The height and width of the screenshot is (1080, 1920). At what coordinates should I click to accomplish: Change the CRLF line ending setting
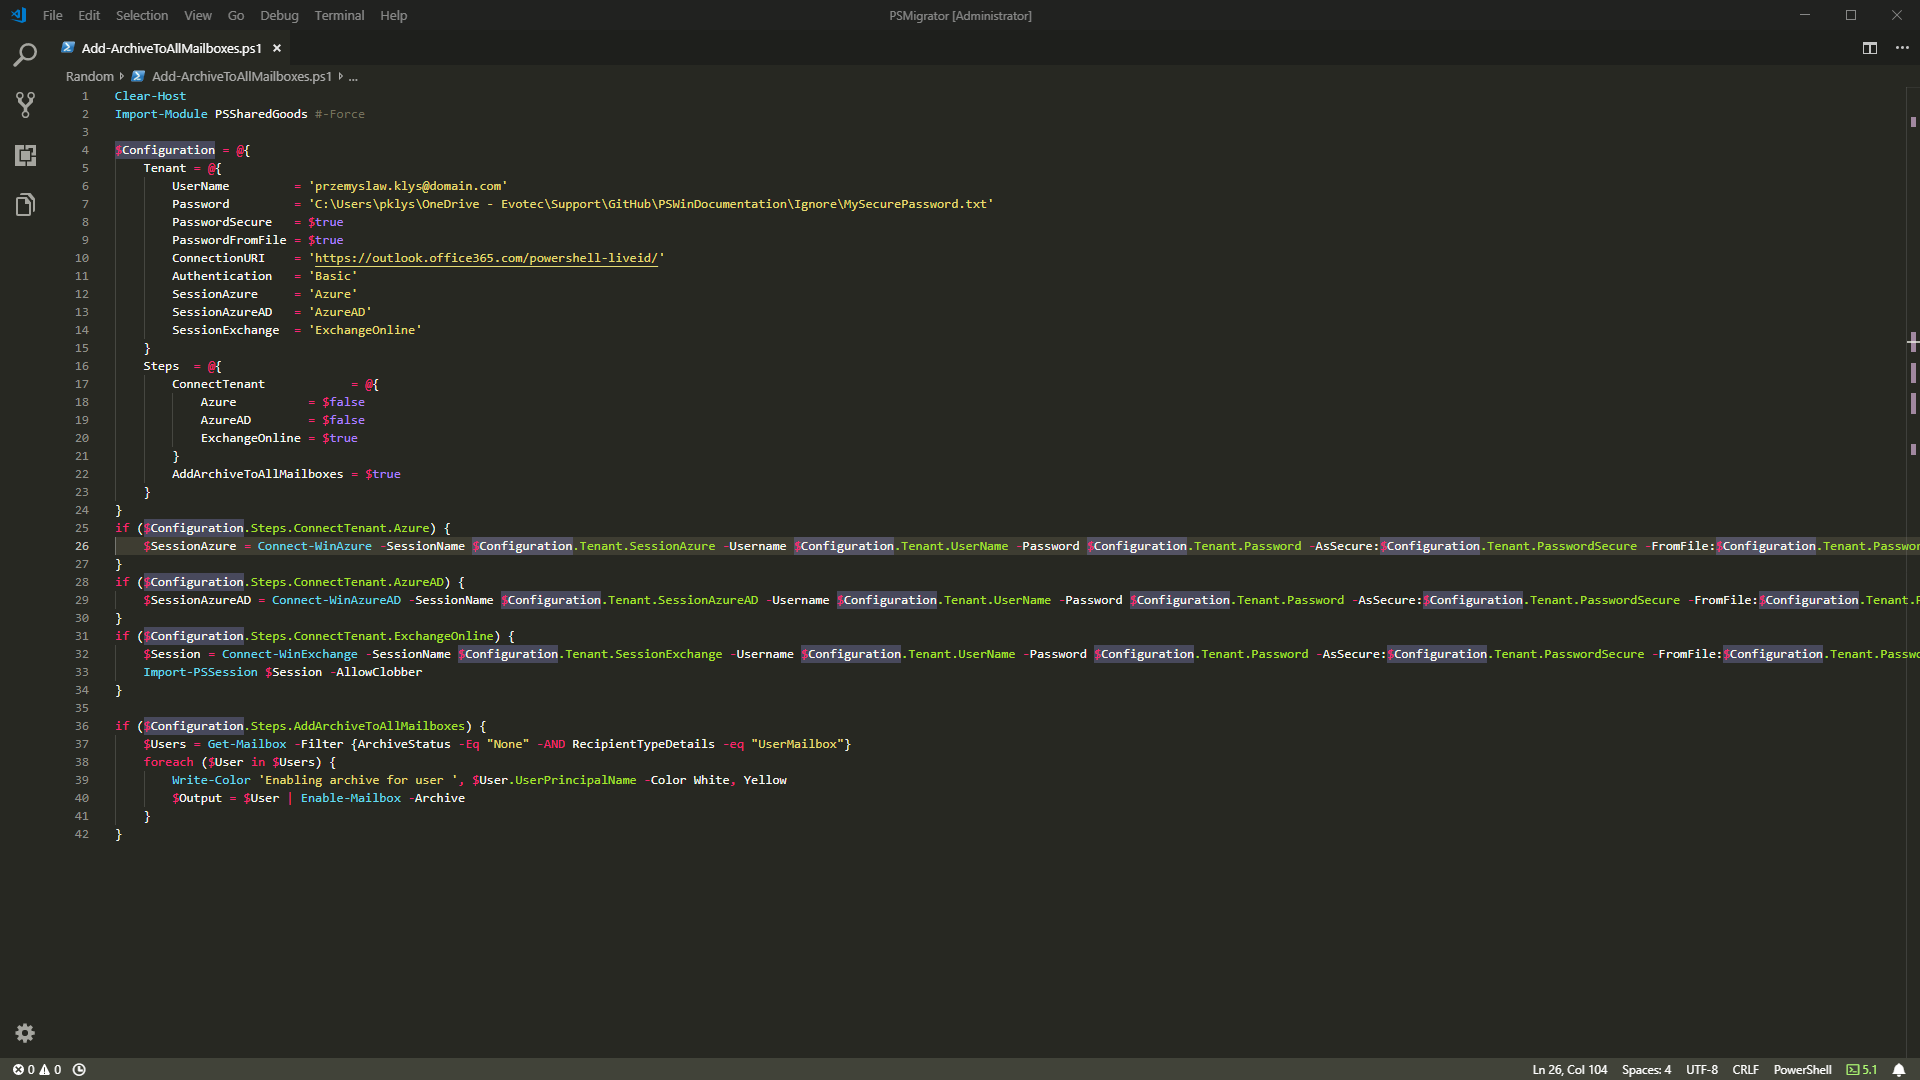click(x=1745, y=1069)
